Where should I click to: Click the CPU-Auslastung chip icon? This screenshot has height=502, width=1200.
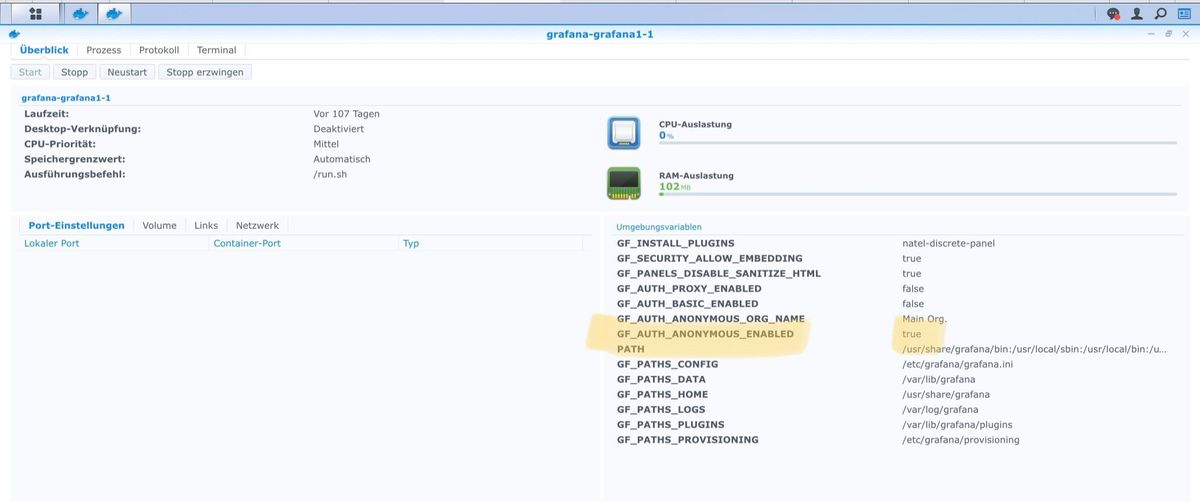pos(623,132)
